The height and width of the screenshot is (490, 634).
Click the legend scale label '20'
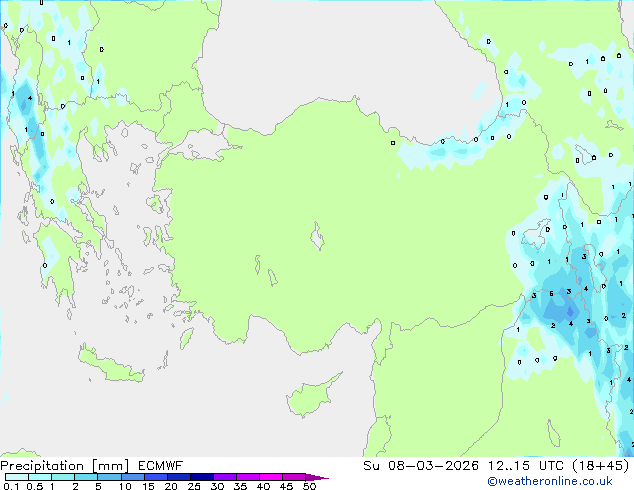171,486
